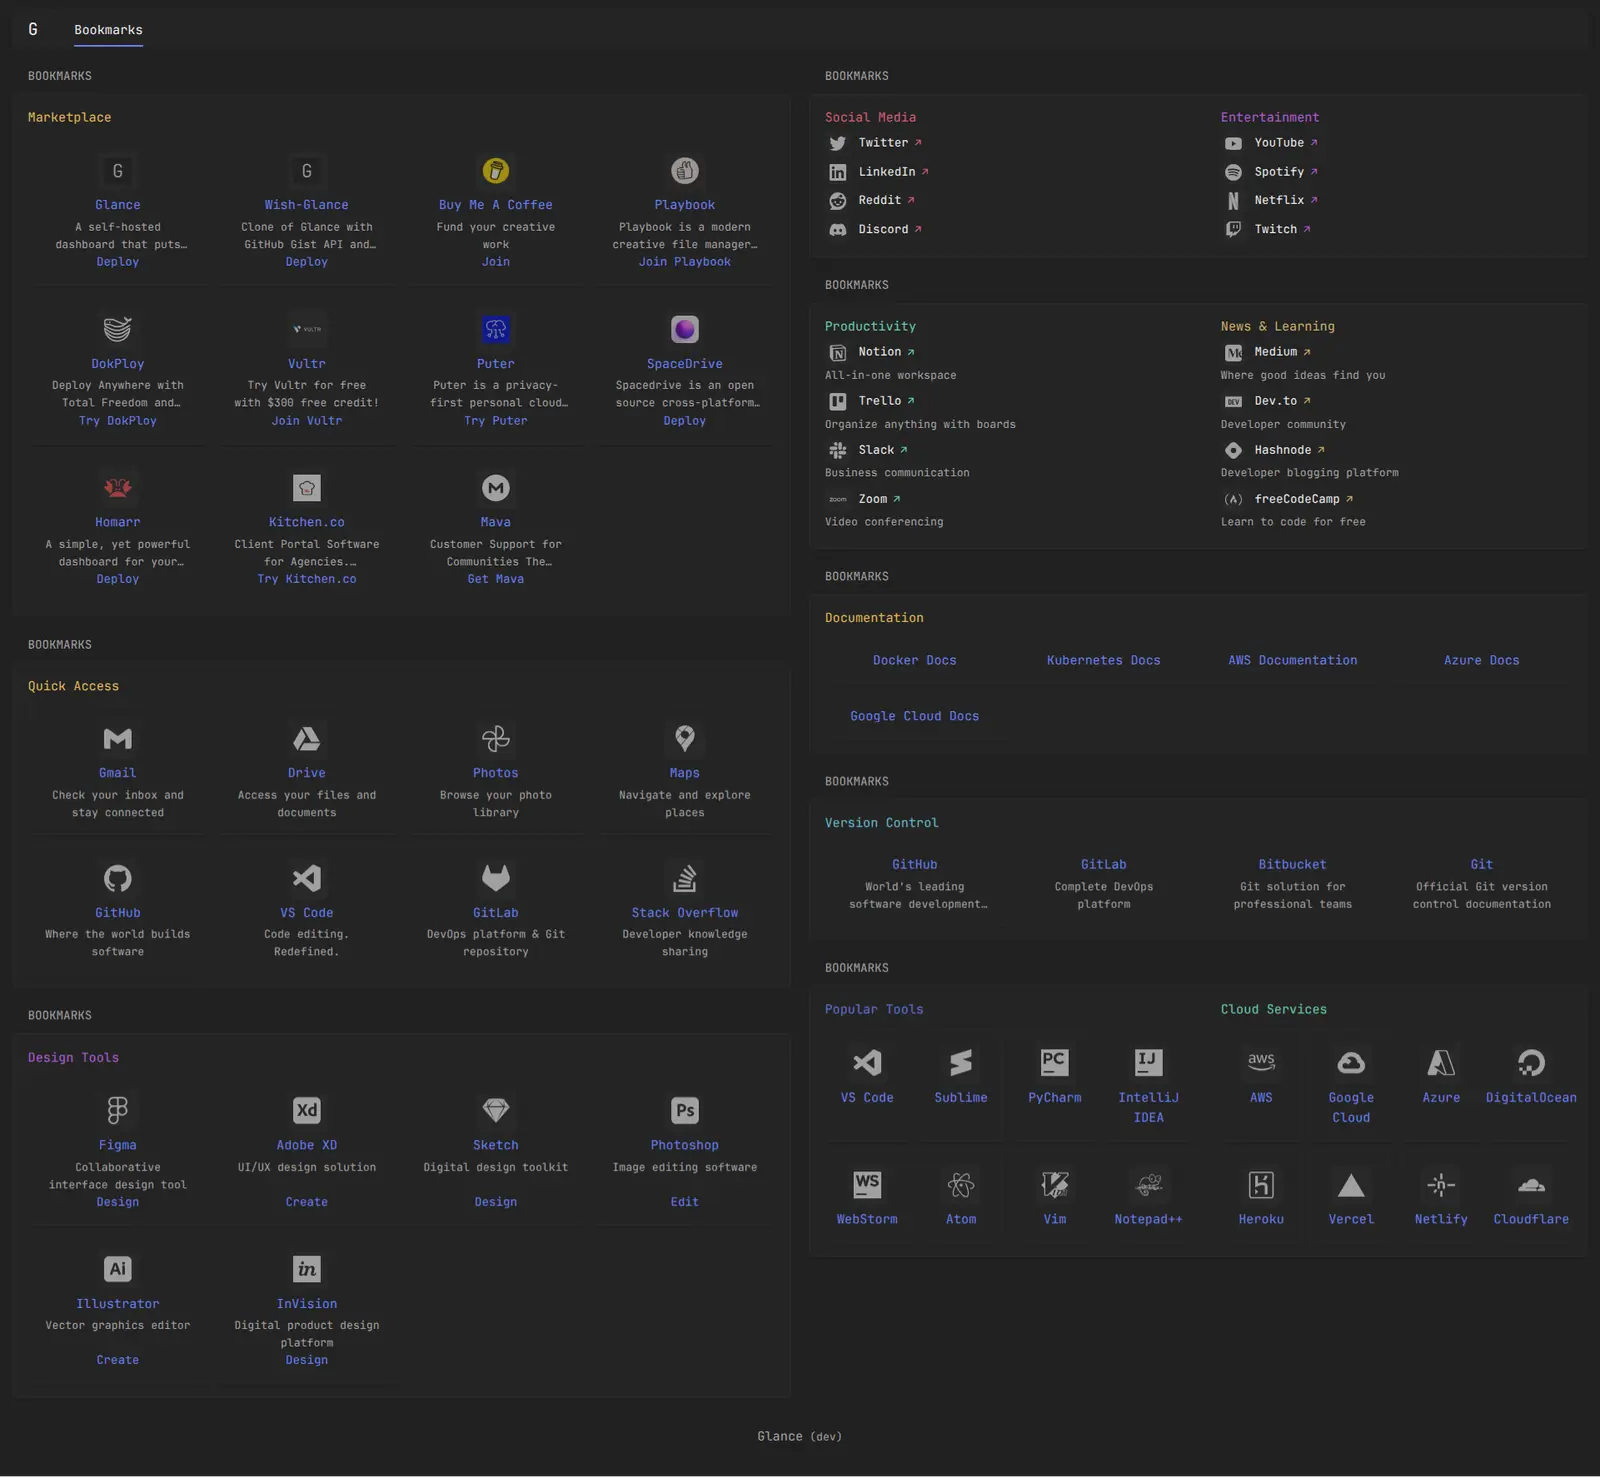This screenshot has height=1478, width=1600.
Task: Click the Photoshop icon
Action: 684,1110
